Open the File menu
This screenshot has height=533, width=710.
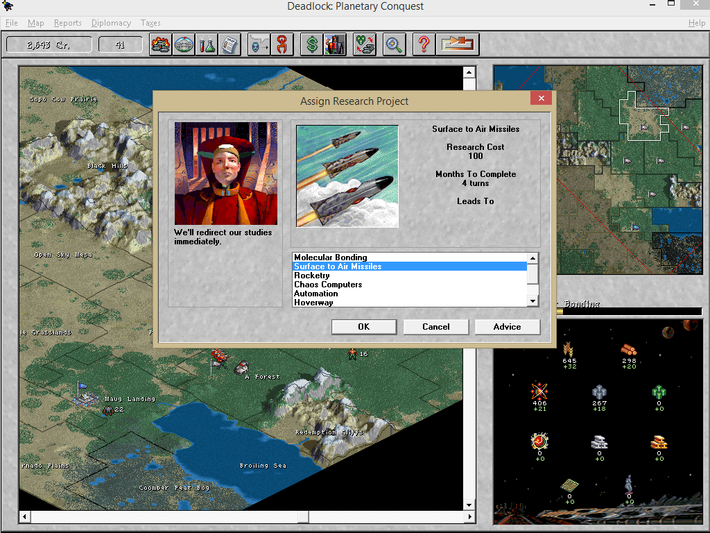pyautogui.click(x=11, y=23)
